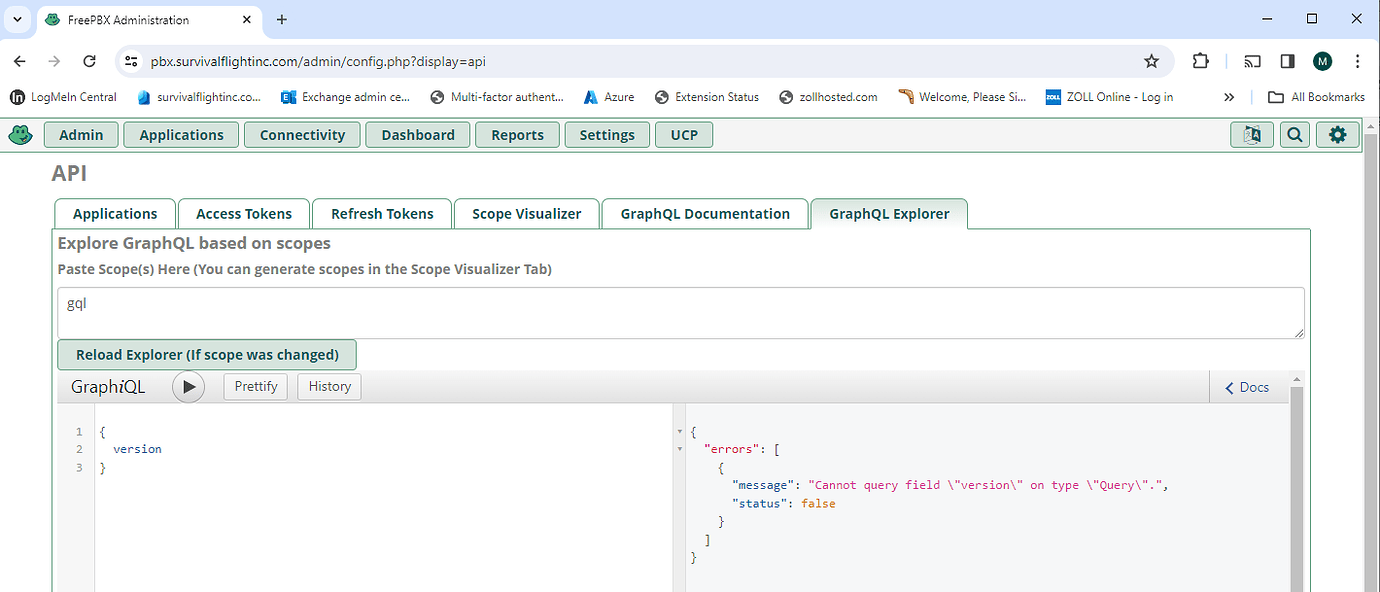Collapse the errors array fold arrow
The height and width of the screenshot is (592, 1380).
click(680, 449)
